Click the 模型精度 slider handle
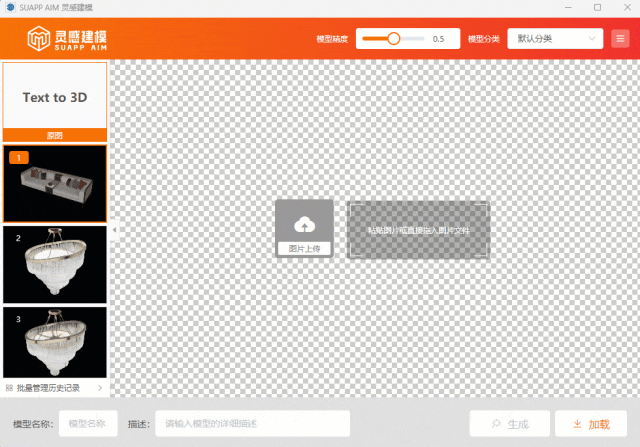Image resolution: width=640 pixels, height=447 pixels. tap(393, 39)
